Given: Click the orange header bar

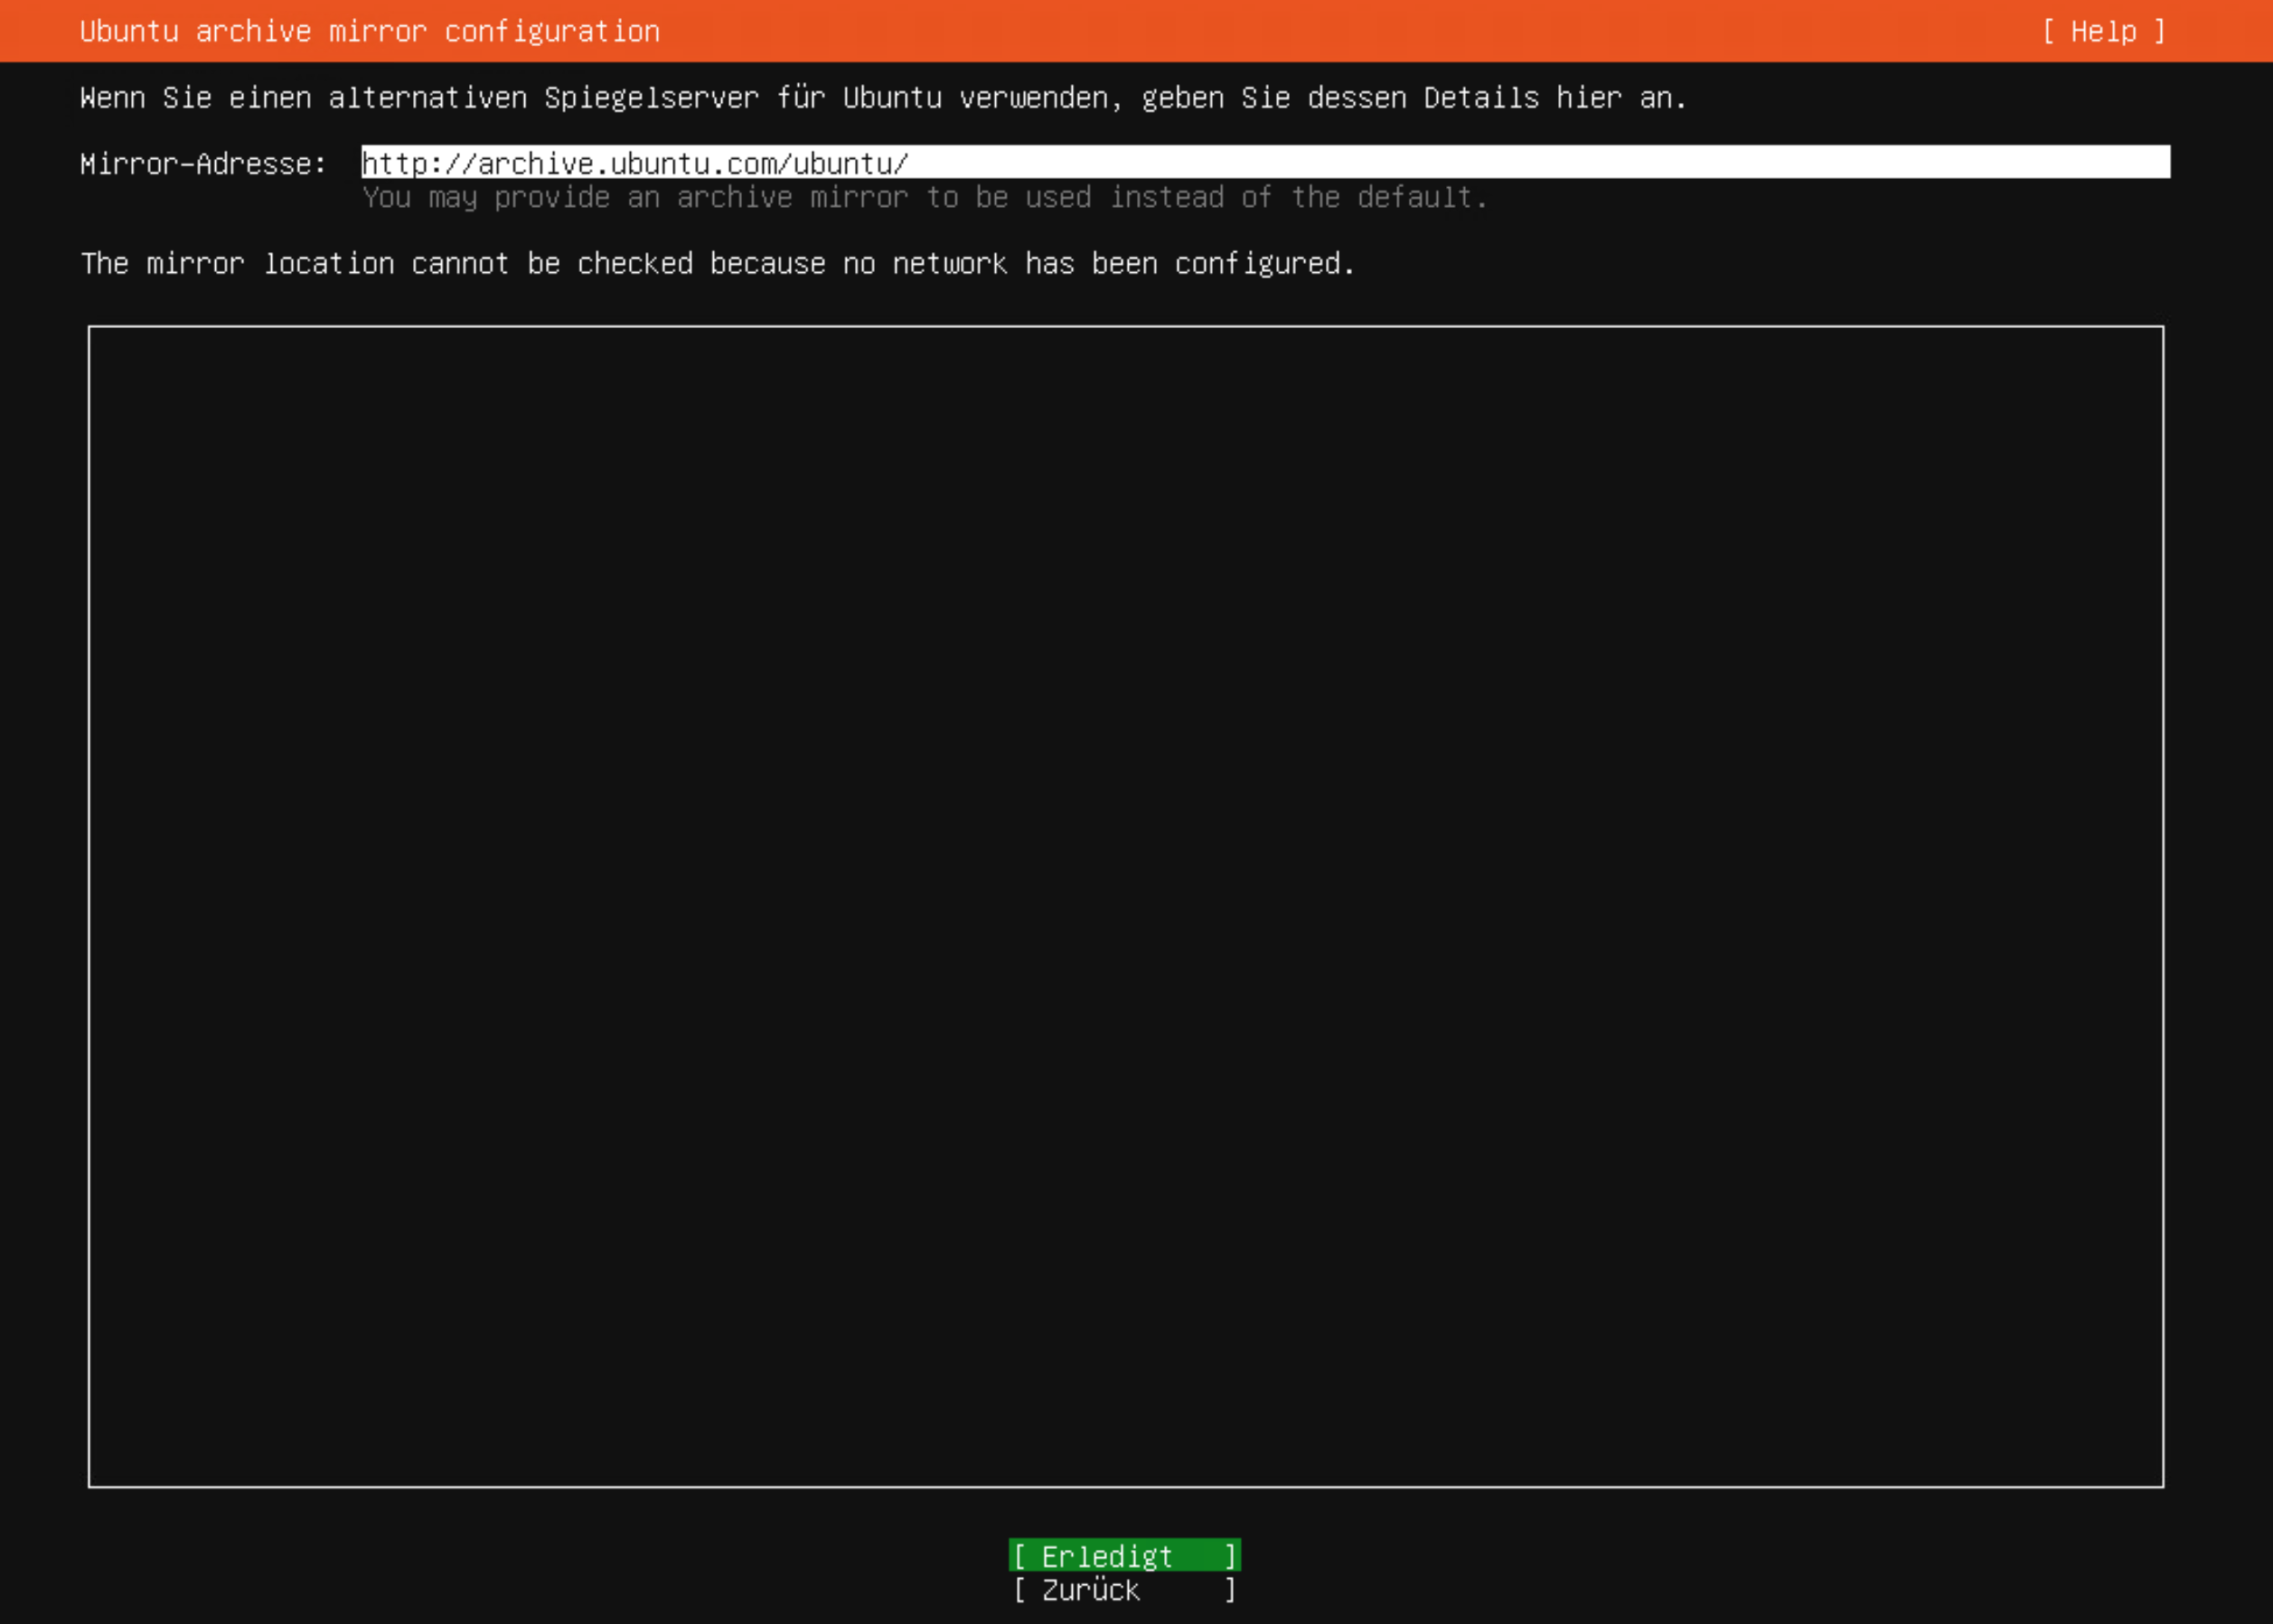Looking at the screenshot, I should [x=1300, y=31].
